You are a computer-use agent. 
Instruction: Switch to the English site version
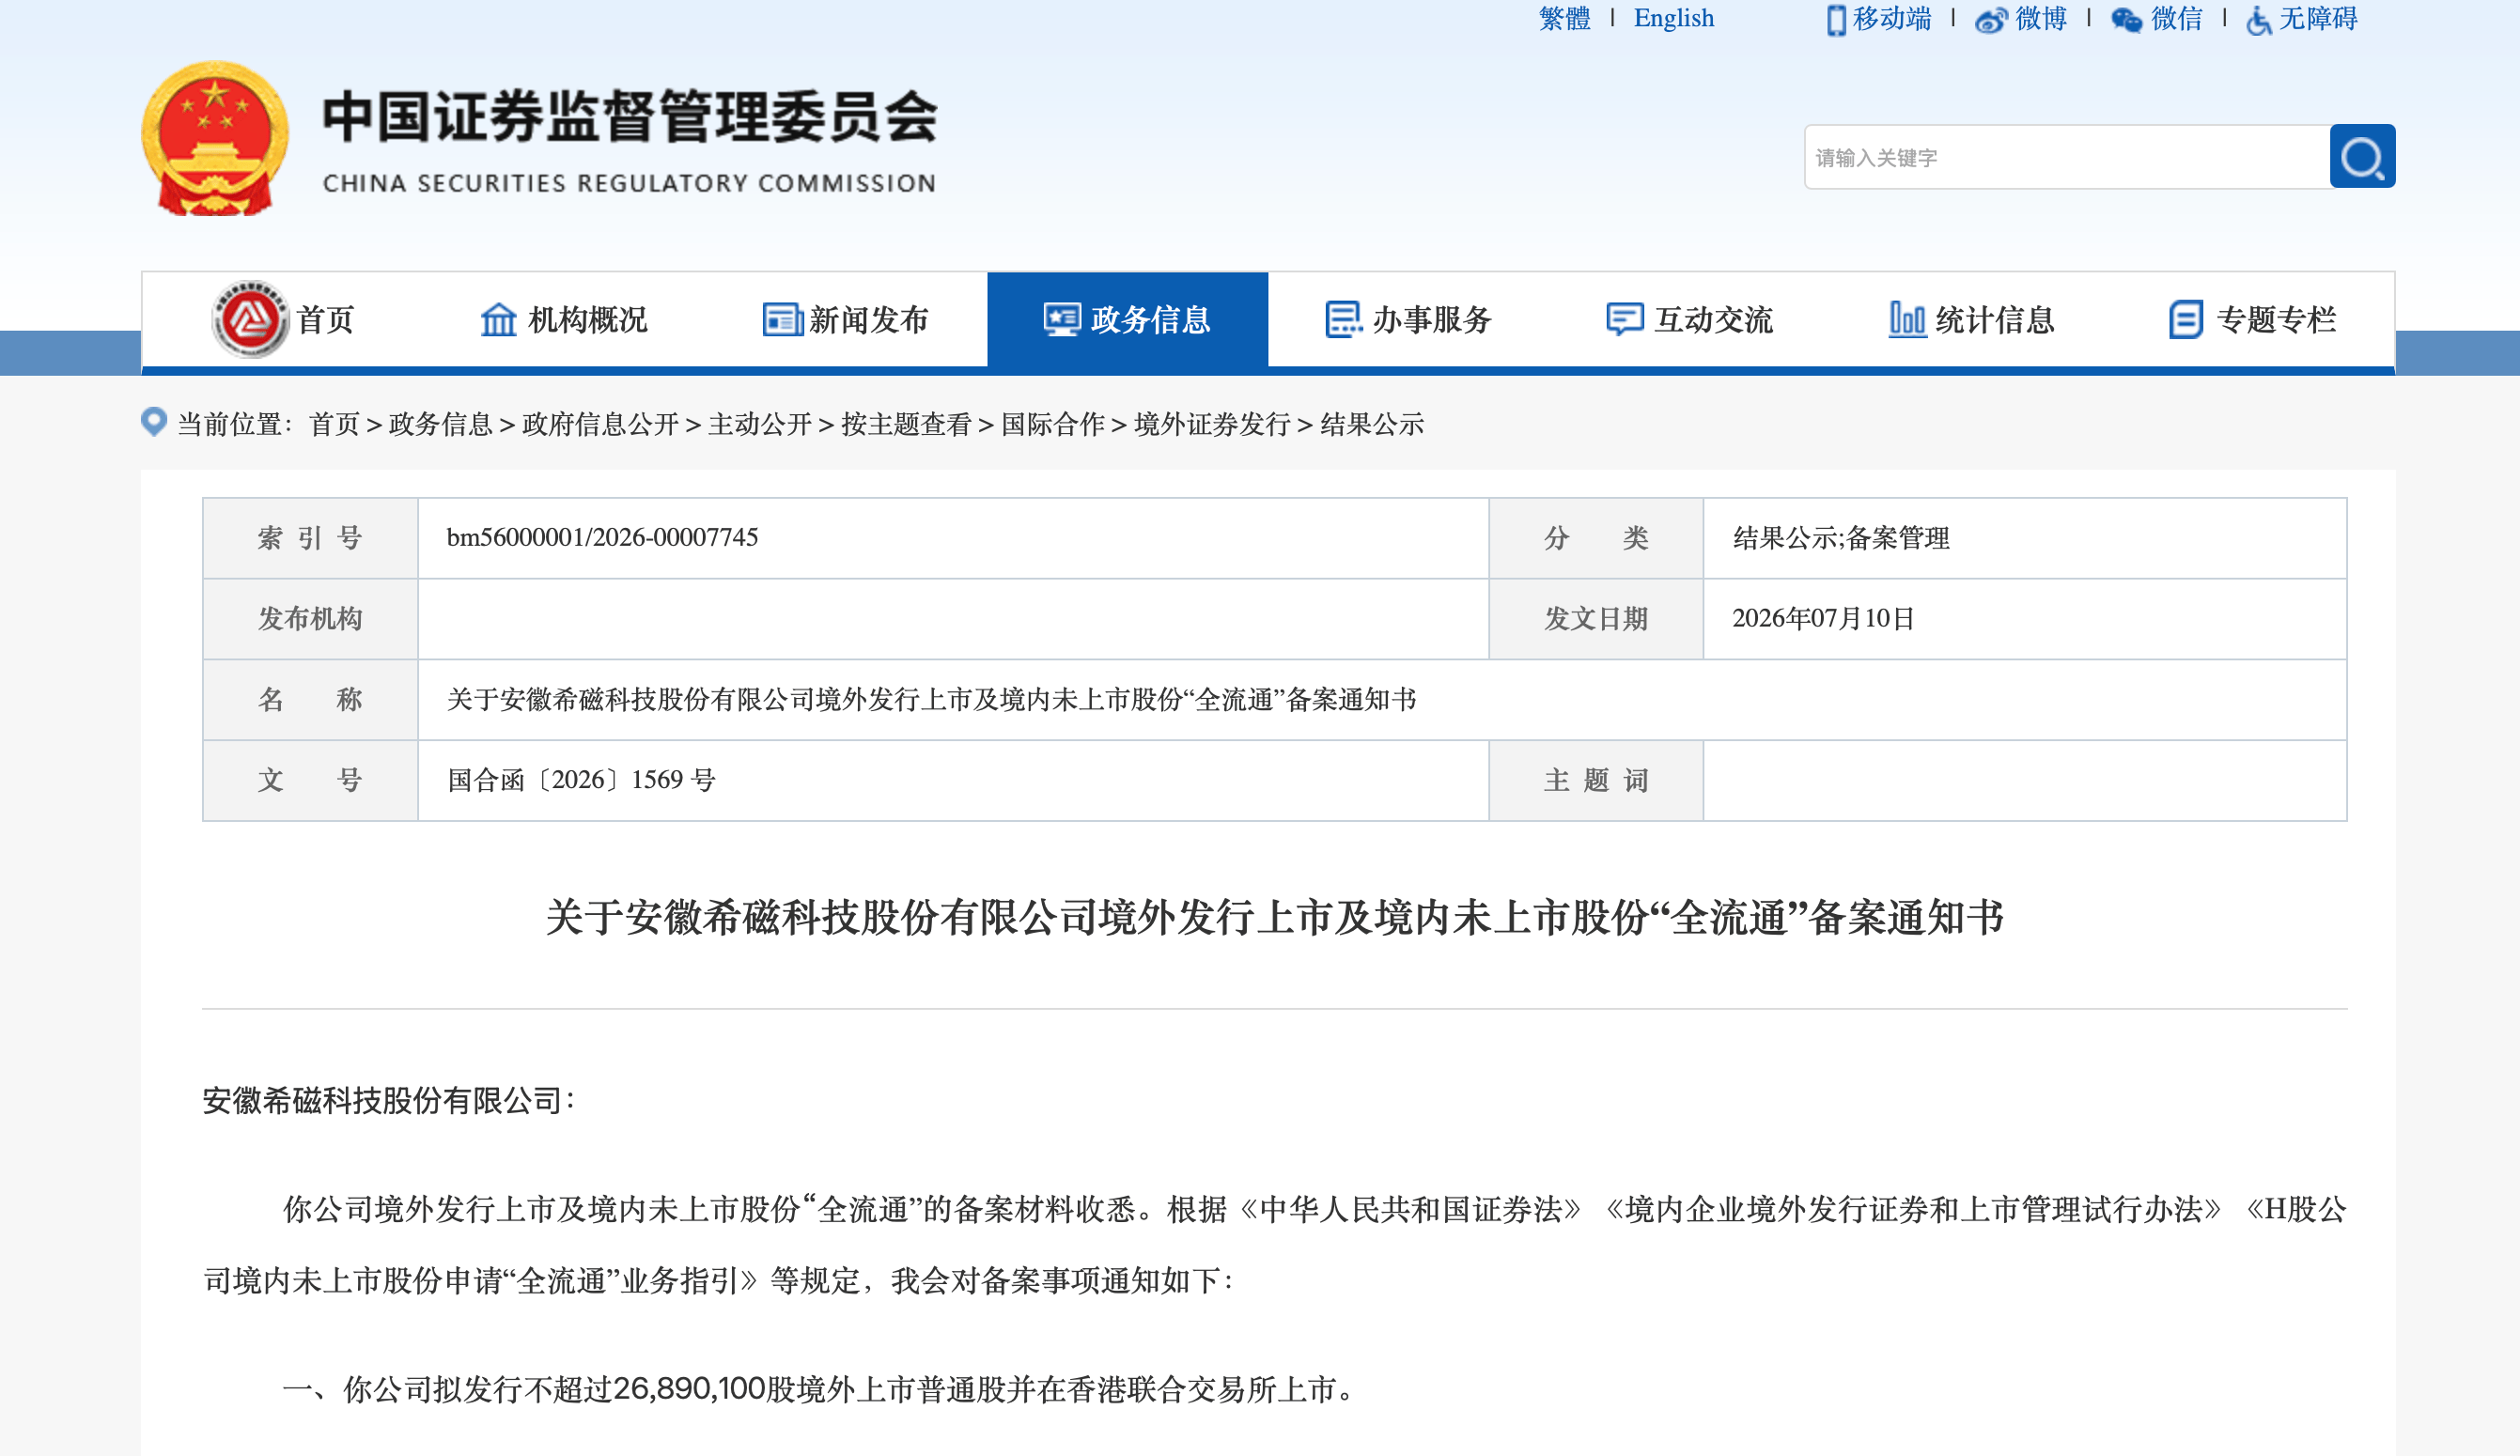tap(1674, 19)
